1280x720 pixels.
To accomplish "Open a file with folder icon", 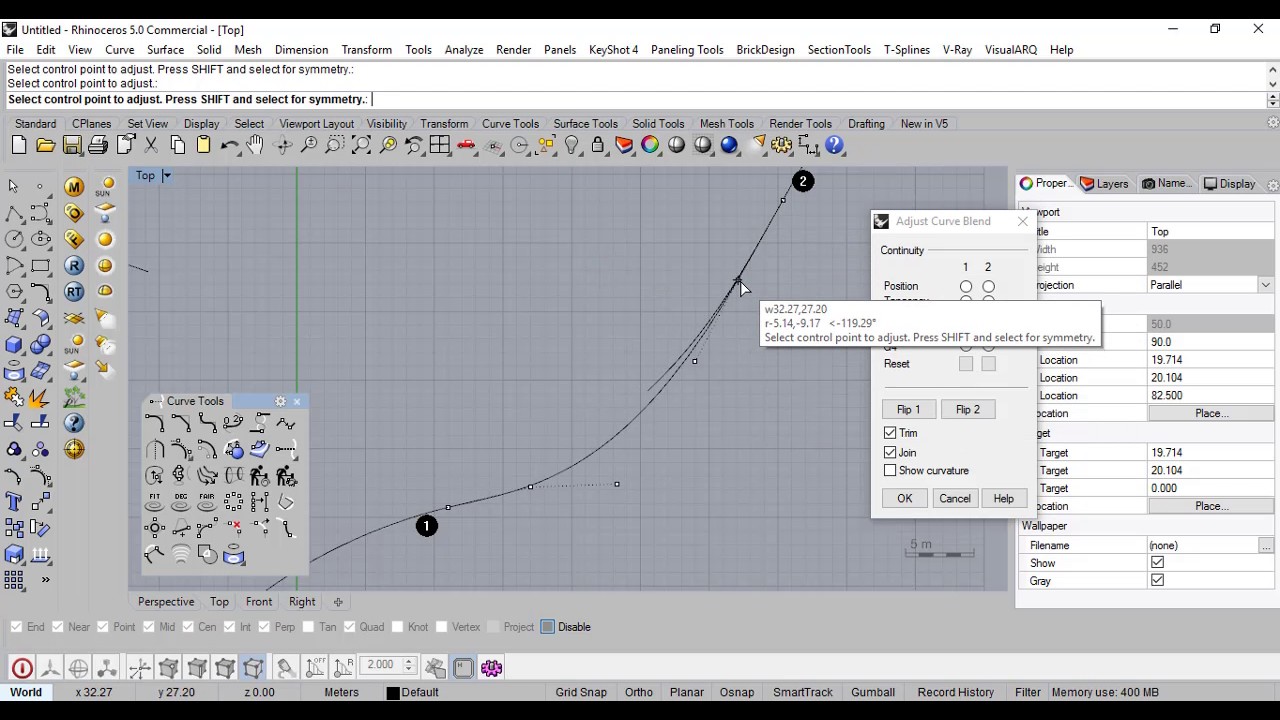I will (45, 146).
